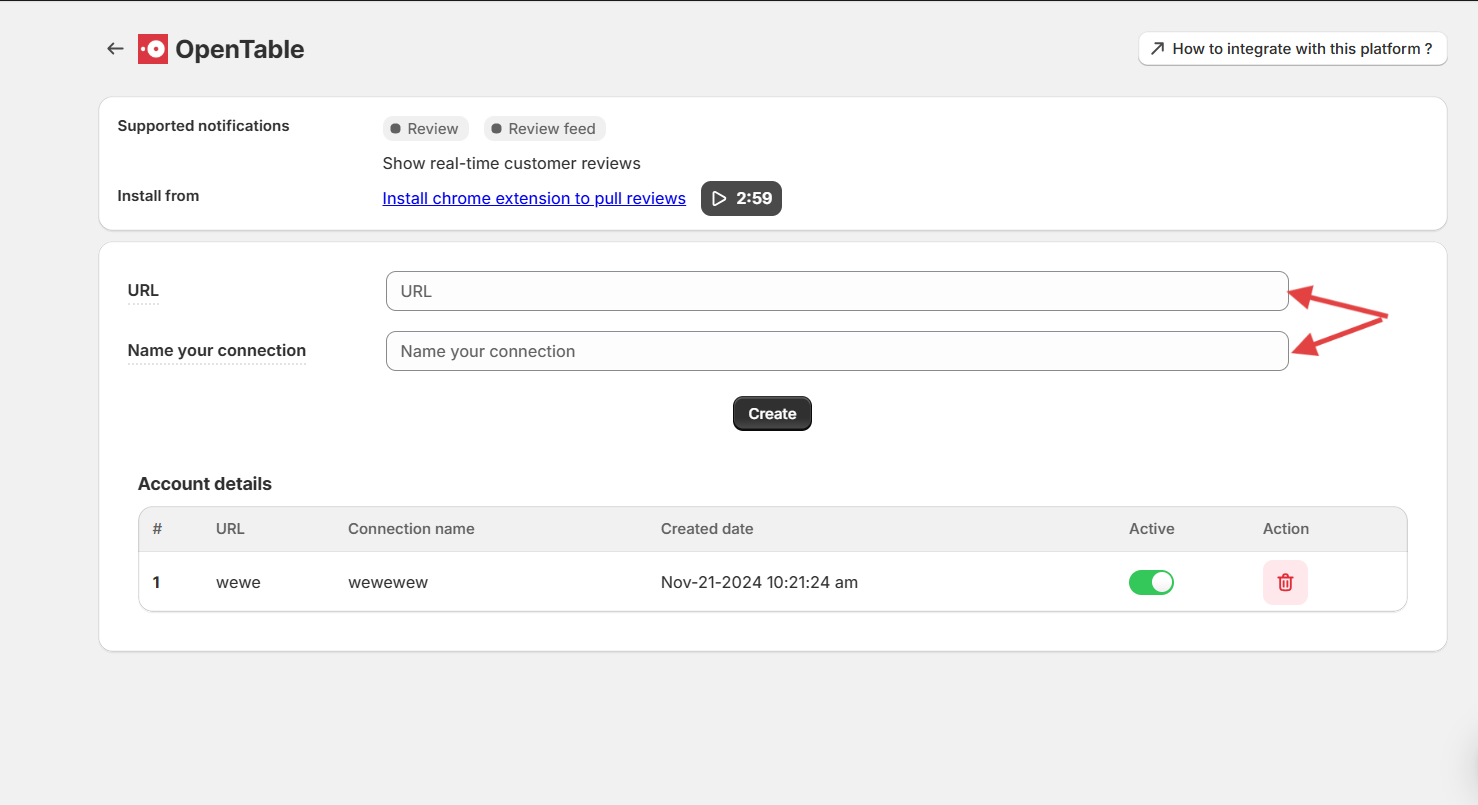Focus the URL input field
1478x805 pixels.
837,291
